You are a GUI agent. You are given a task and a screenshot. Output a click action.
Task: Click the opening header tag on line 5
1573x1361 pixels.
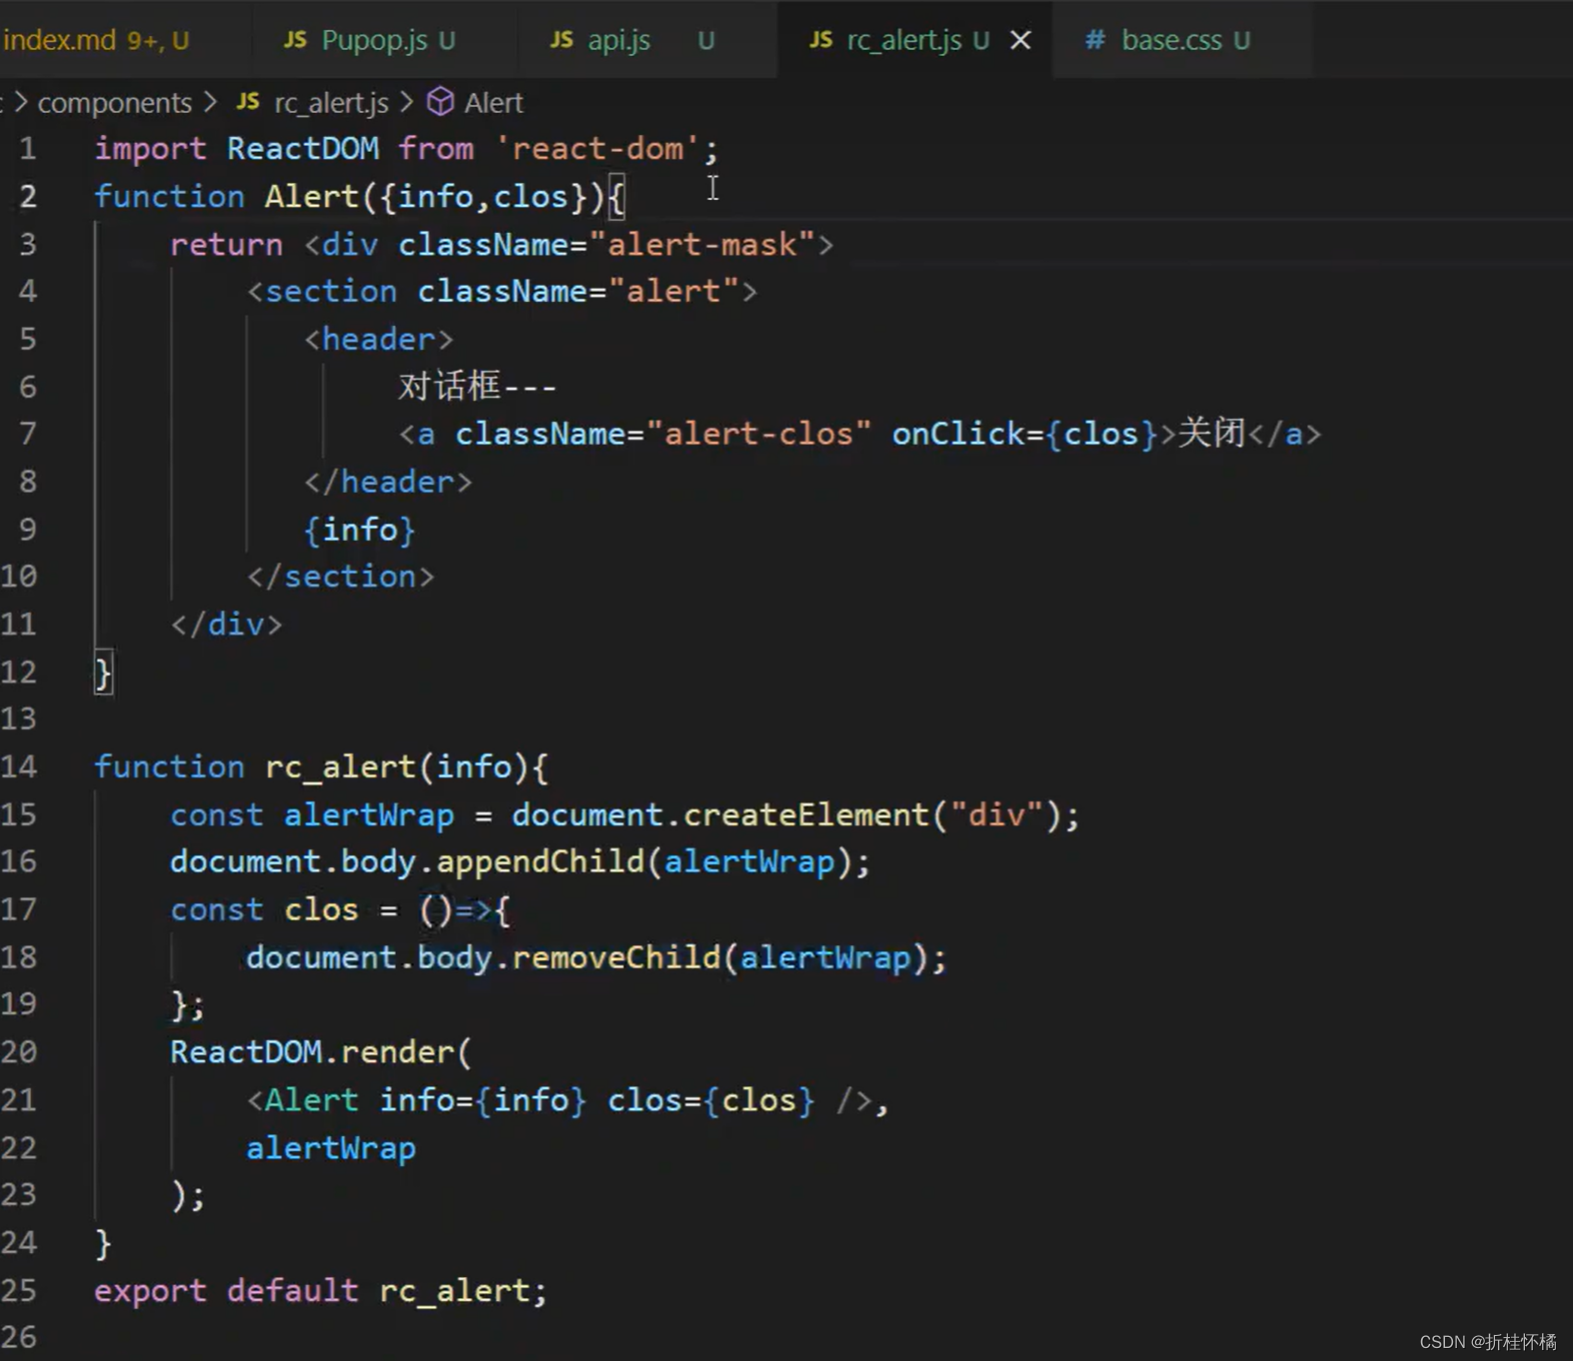coord(379,339)
